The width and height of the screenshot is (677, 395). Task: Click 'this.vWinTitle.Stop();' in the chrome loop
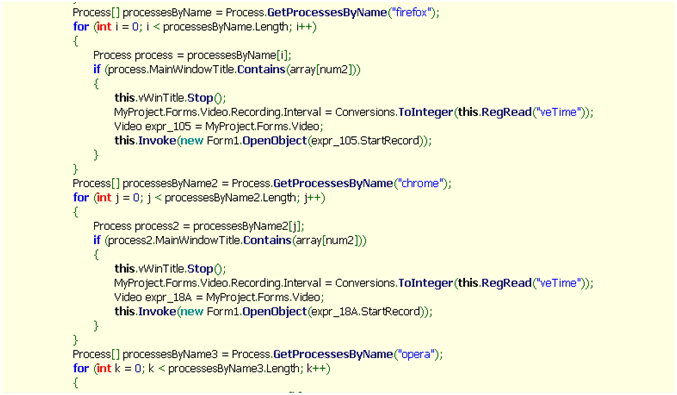tap(170, 269)
